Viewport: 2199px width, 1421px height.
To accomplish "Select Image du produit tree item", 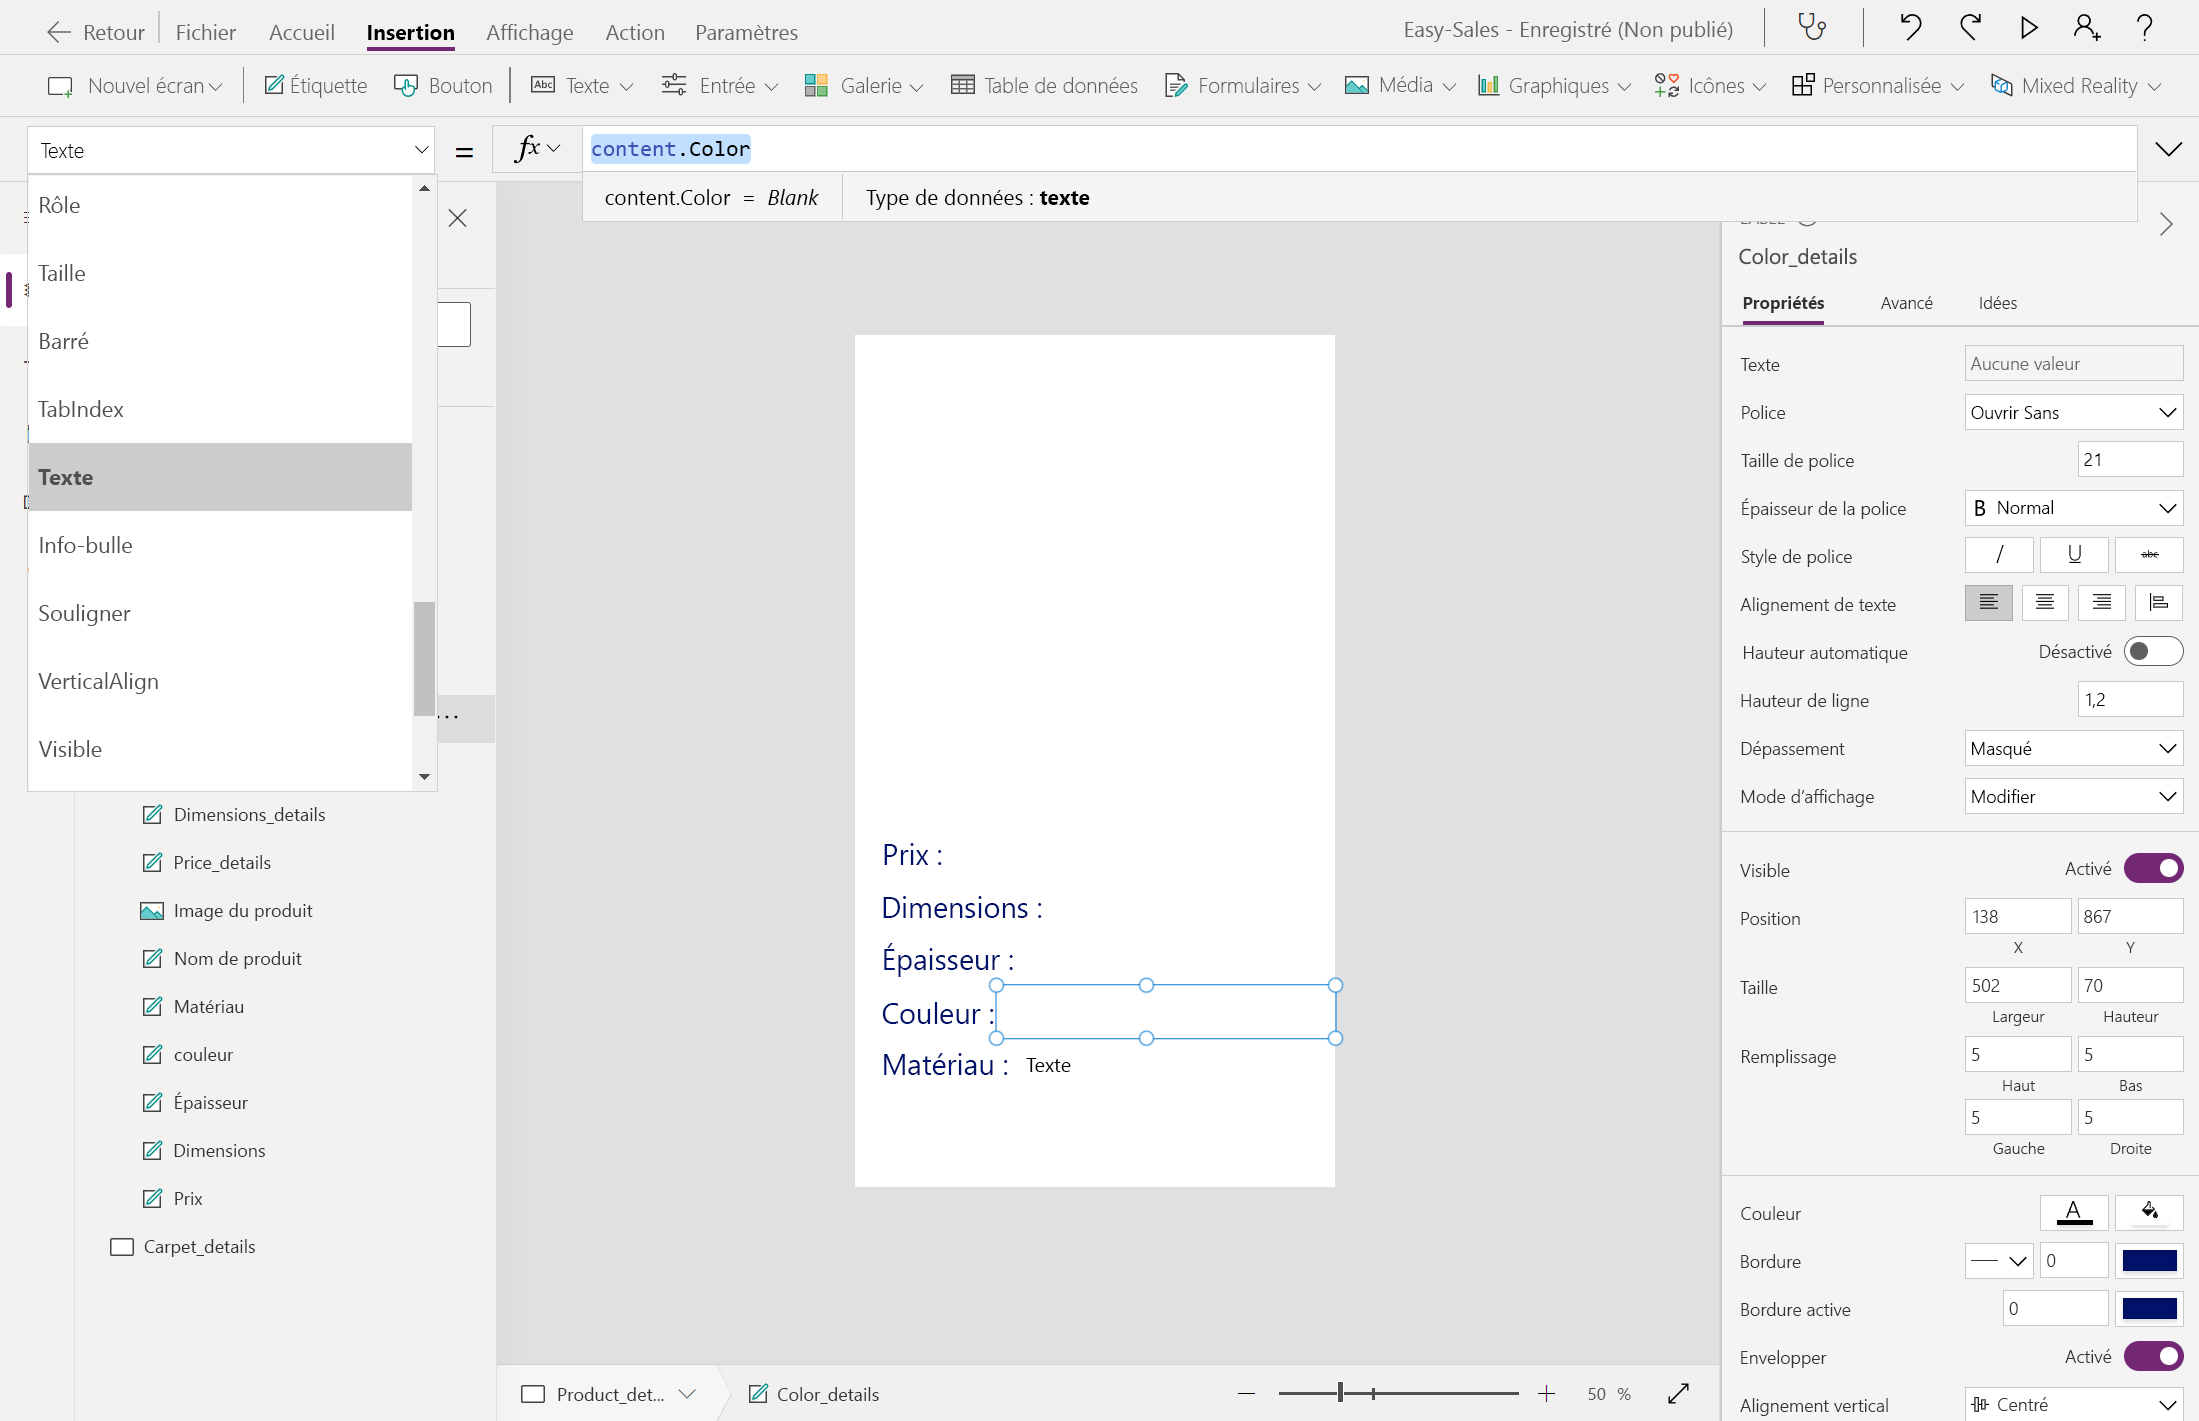I will pyautogui.click(x=243, y=910).
